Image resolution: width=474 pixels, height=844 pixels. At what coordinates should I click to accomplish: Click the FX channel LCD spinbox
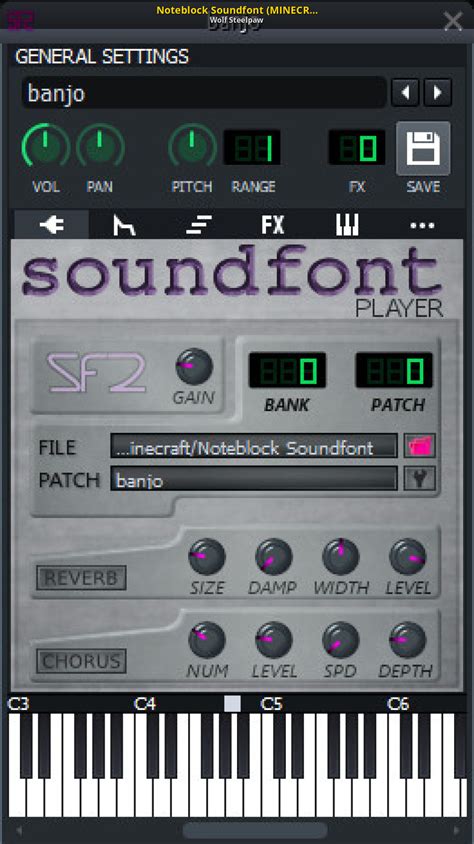[x=357, y=147]
